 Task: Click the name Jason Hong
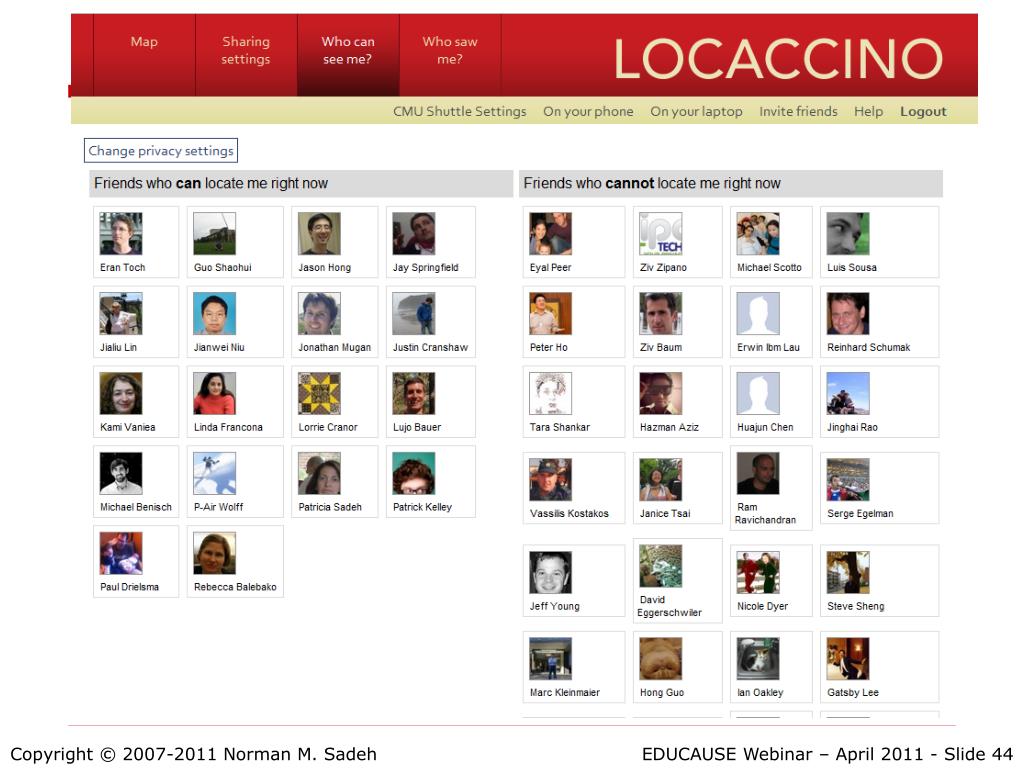coord(325,267)
